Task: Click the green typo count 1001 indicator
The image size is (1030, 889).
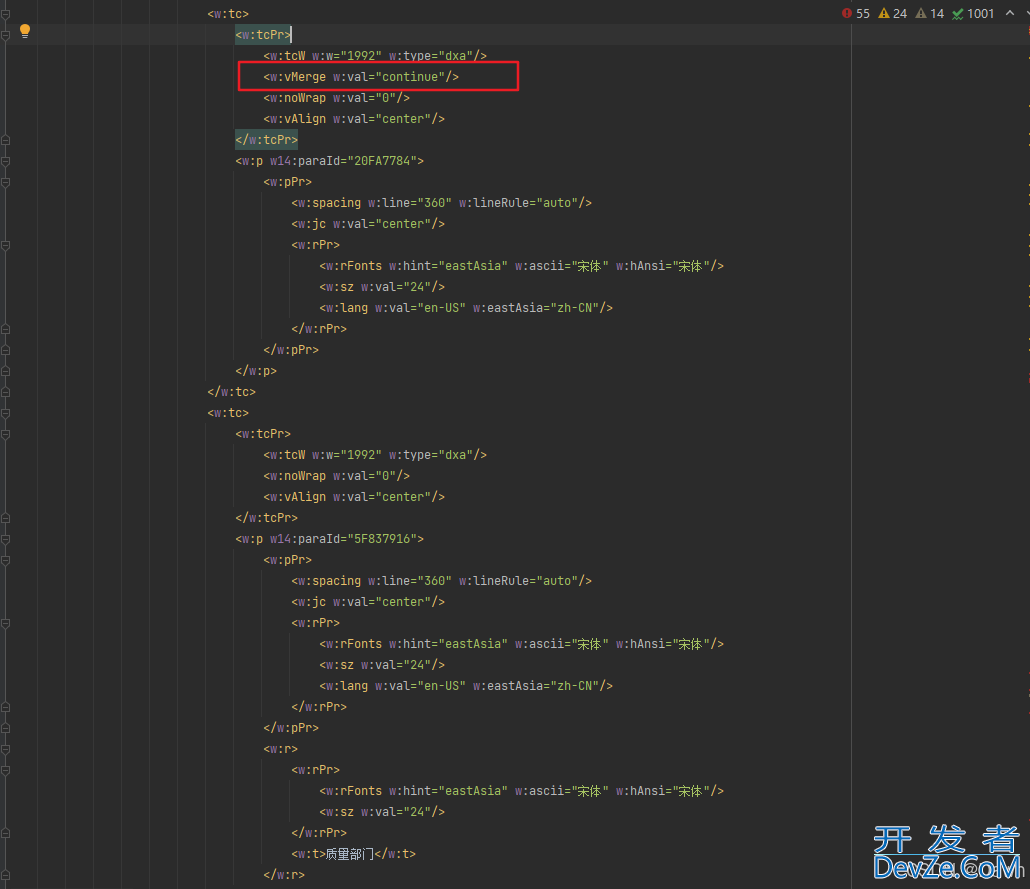Action: (973, 14)
